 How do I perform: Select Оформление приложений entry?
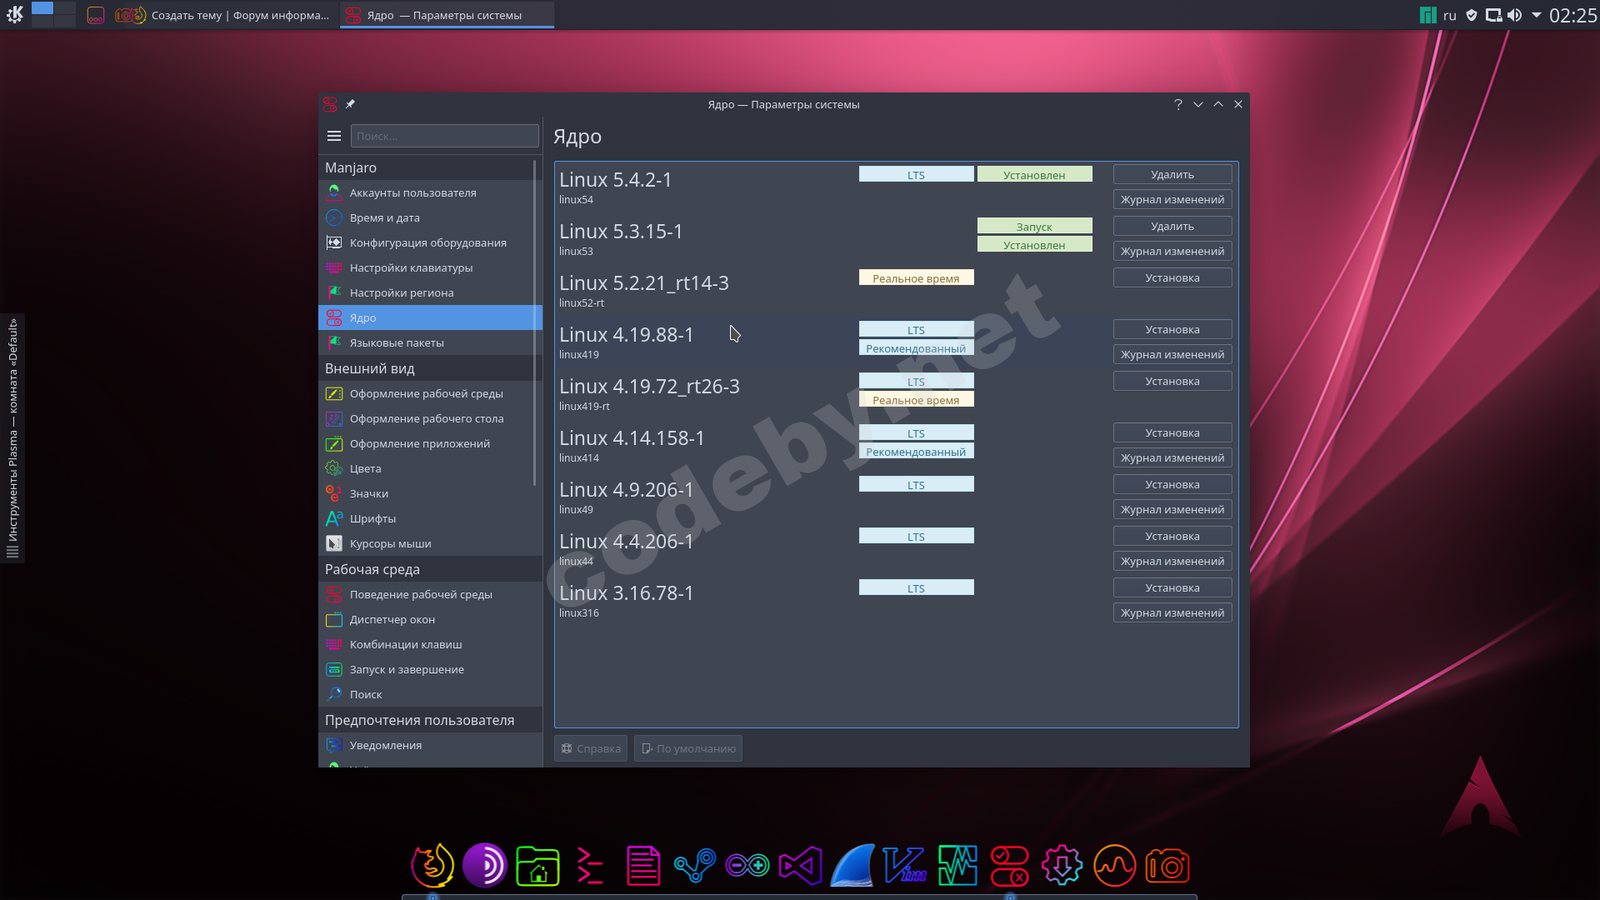428,443
